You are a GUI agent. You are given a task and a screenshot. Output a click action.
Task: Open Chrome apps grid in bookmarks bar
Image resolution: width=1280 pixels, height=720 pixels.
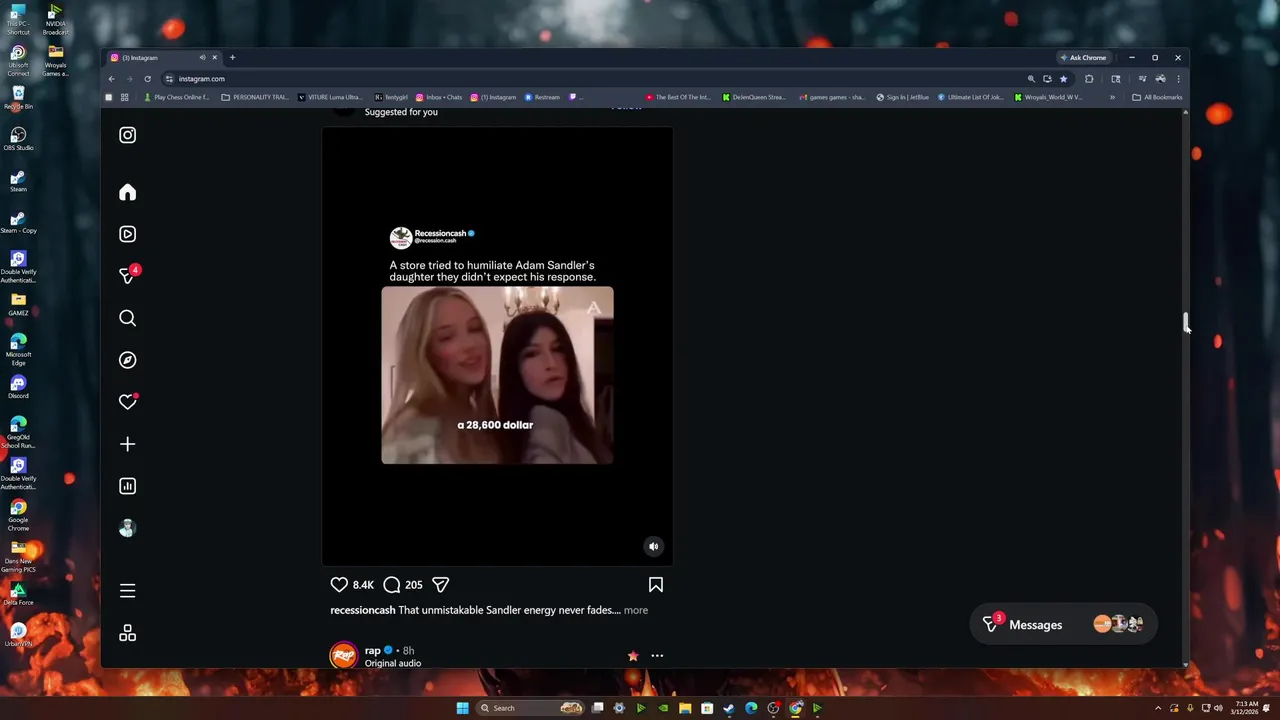pos(124,97)
